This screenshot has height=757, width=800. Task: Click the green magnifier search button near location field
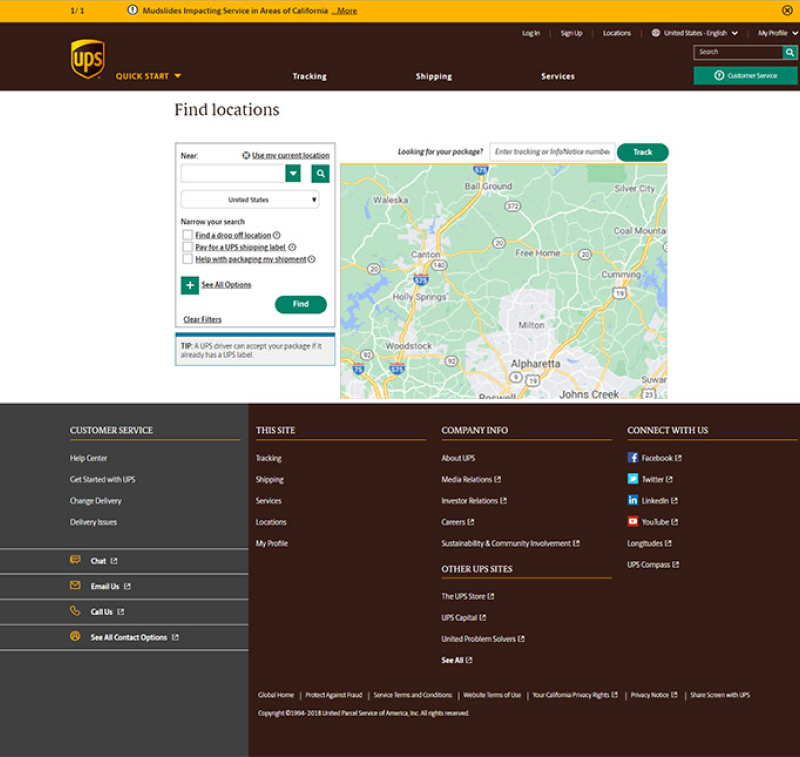coord(320,173)
